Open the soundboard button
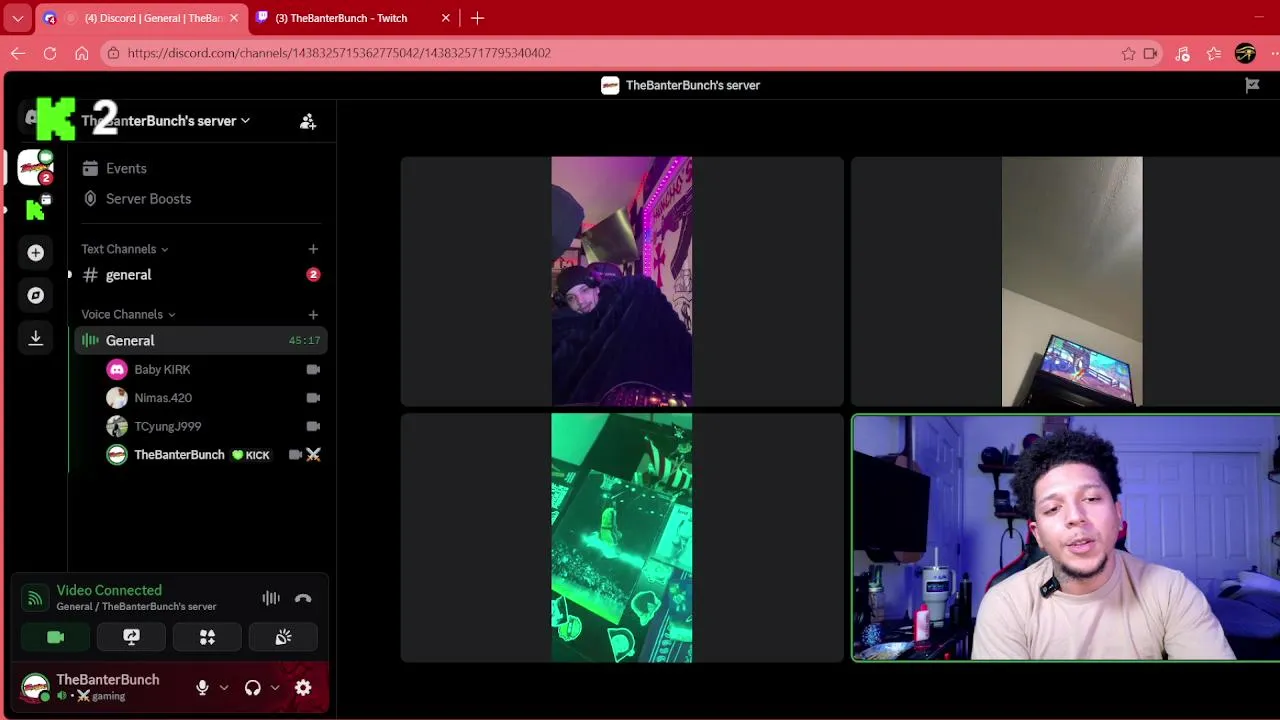The width and height of the screenshot is (1280, 720). click(x=283, y=637)
